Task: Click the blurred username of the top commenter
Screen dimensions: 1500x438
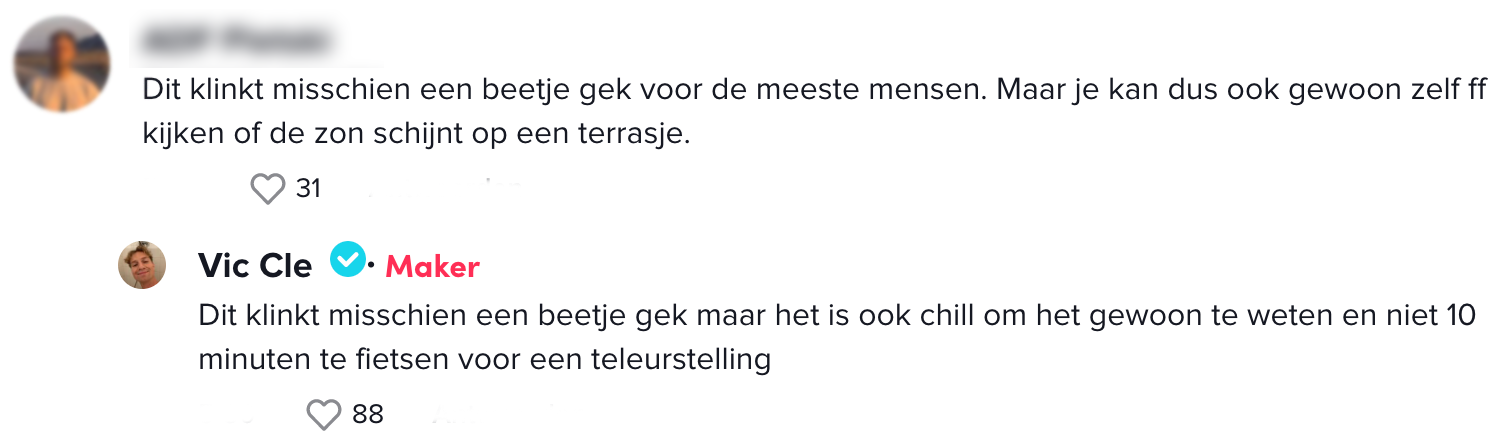Action: click(x=235, y=41)
